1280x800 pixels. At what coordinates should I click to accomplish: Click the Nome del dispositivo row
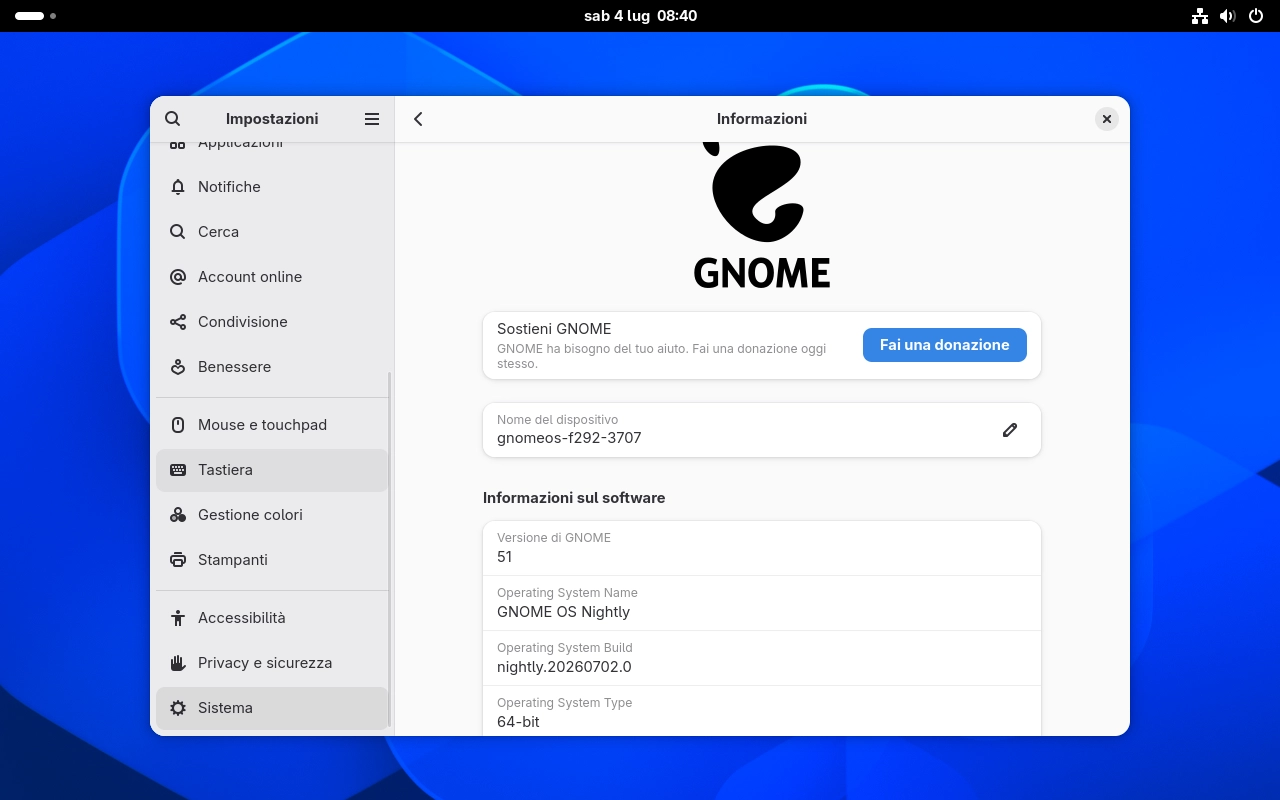(762, 430)
